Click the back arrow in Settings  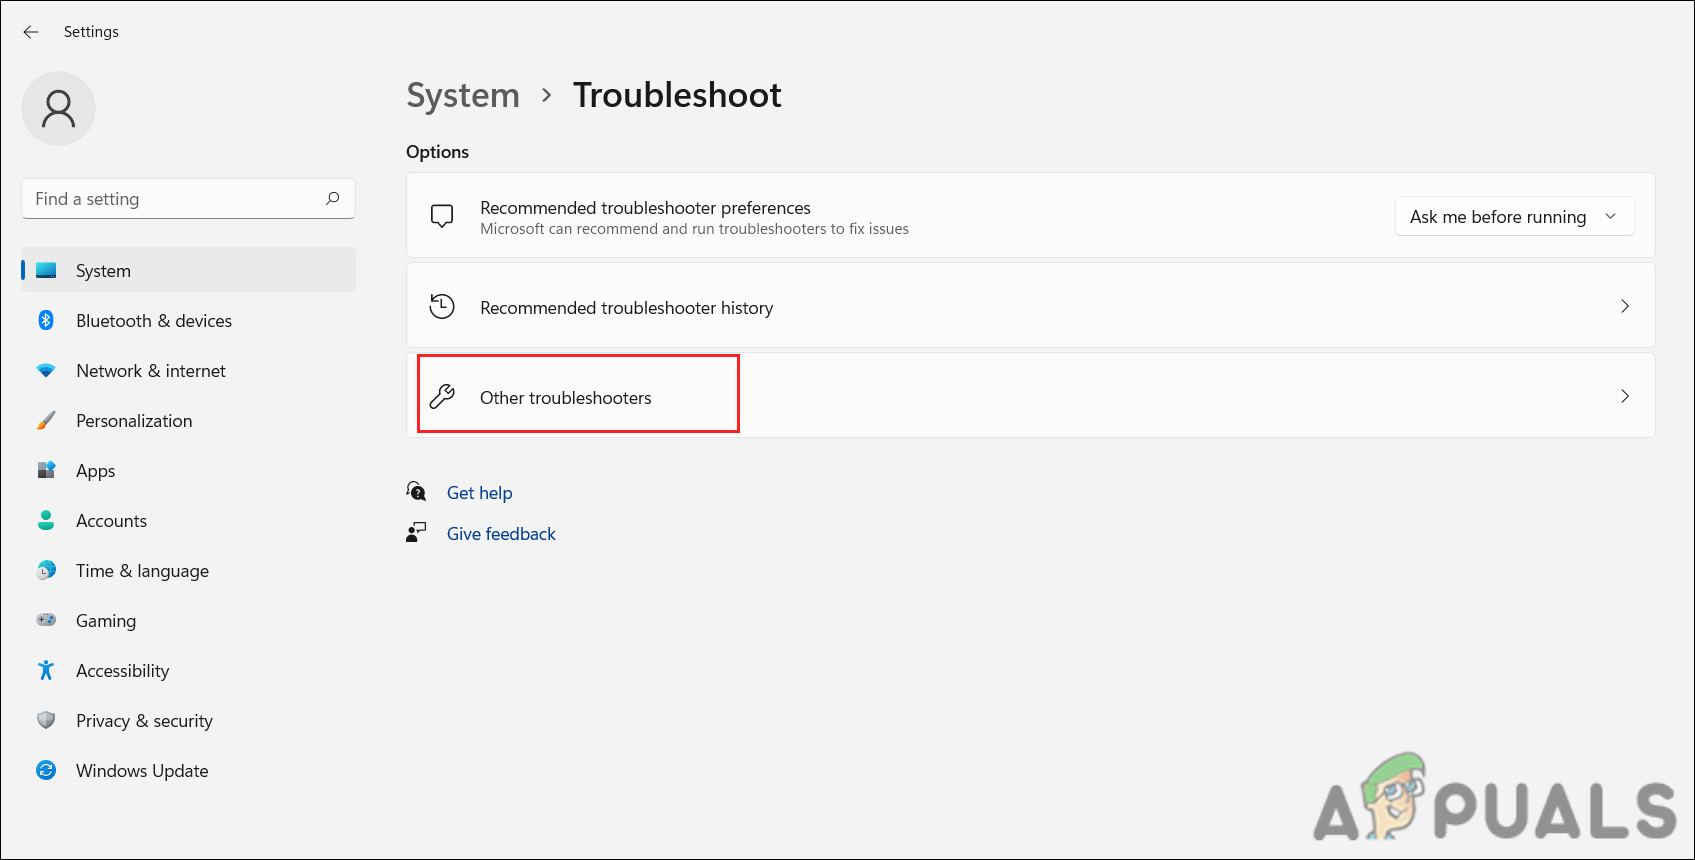point(31,32)
